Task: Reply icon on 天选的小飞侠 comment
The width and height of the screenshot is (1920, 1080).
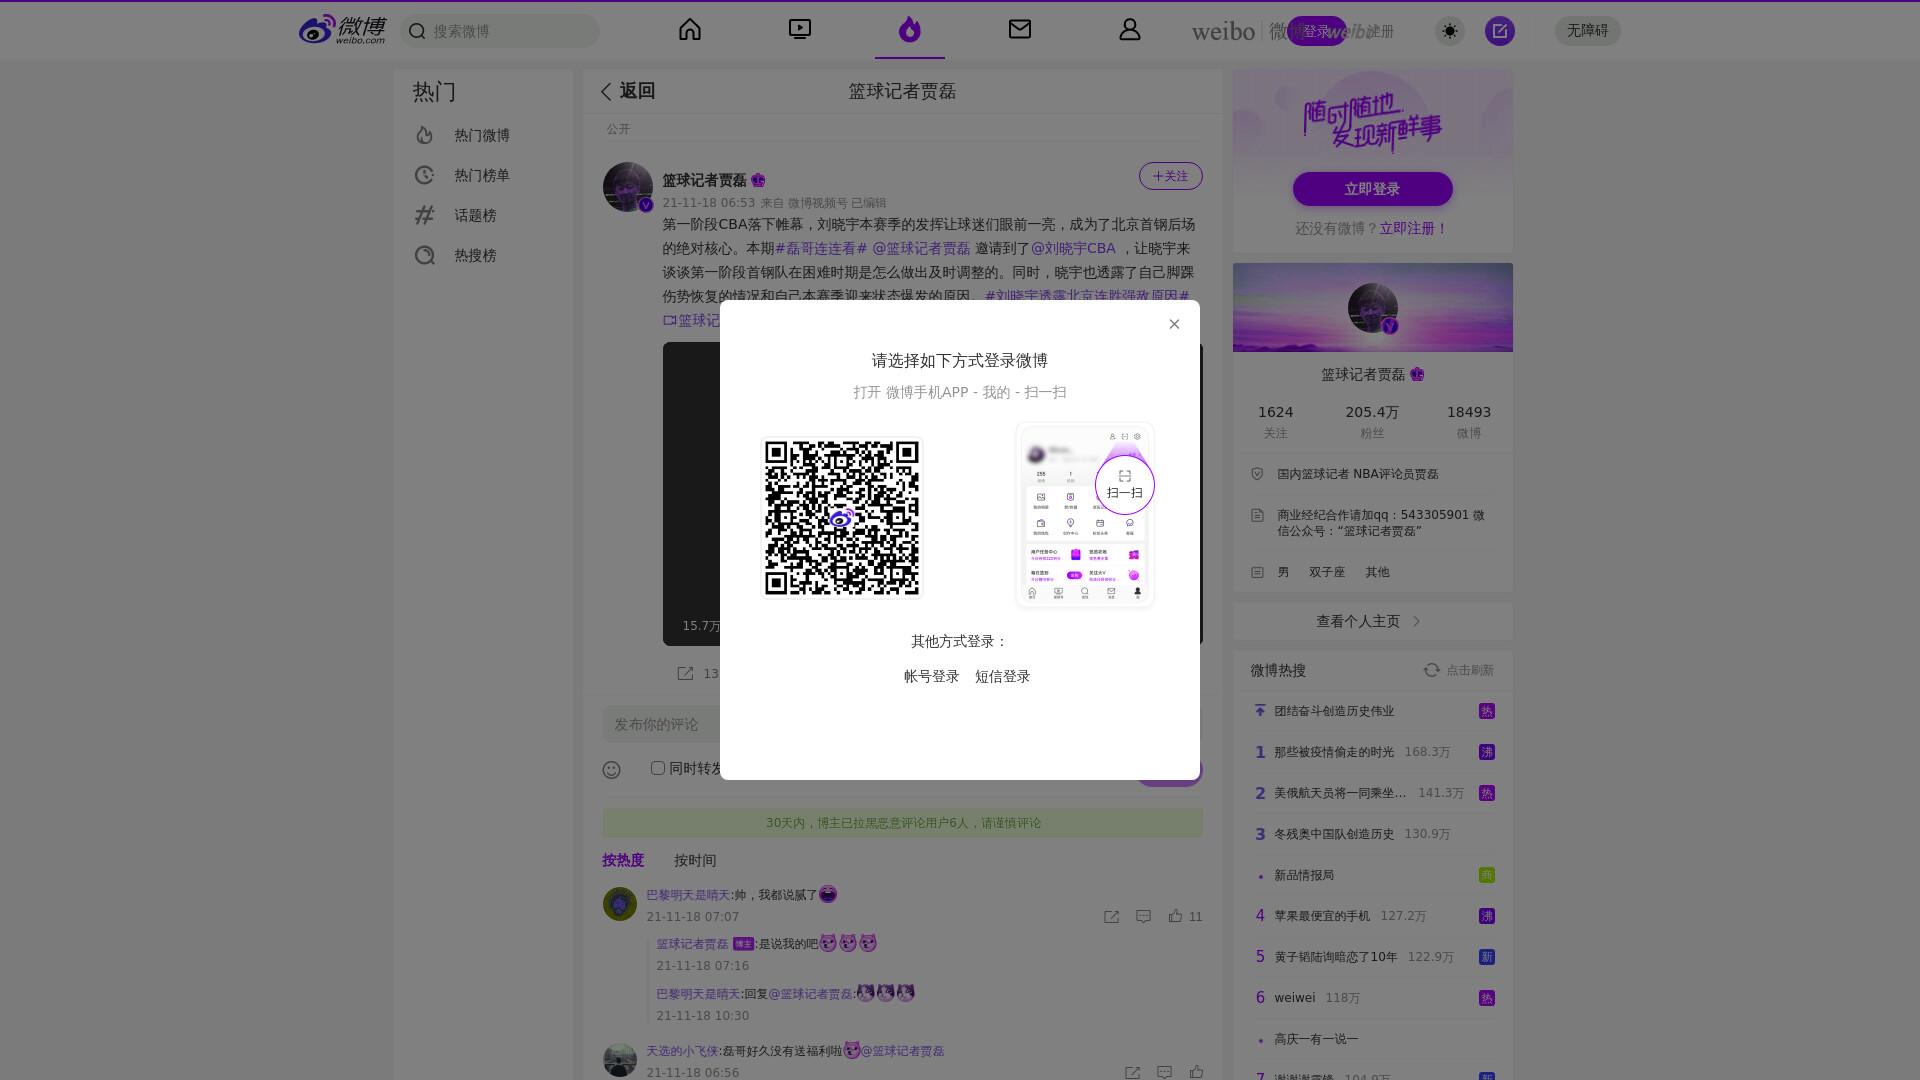Action: click(x=1164, y=1072)
